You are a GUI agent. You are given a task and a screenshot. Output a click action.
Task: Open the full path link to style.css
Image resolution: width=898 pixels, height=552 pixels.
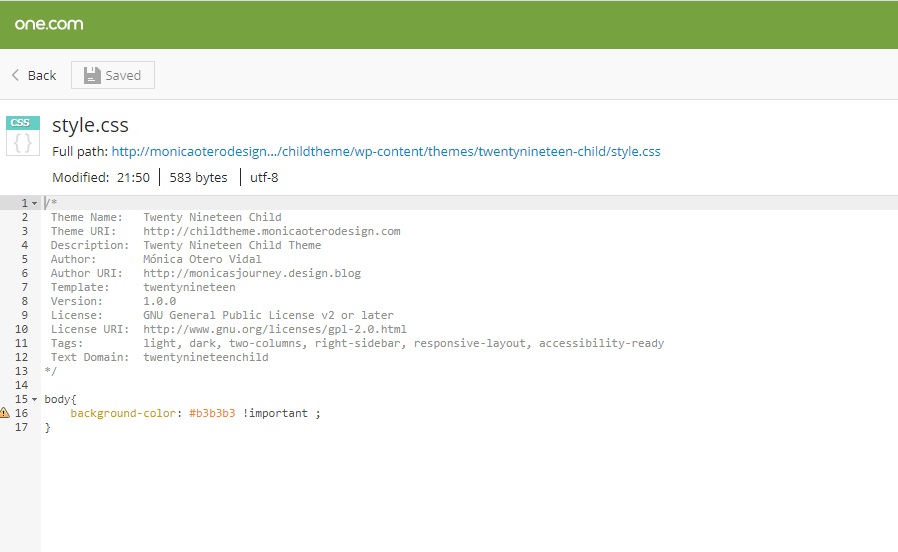(x=385, y=152)
